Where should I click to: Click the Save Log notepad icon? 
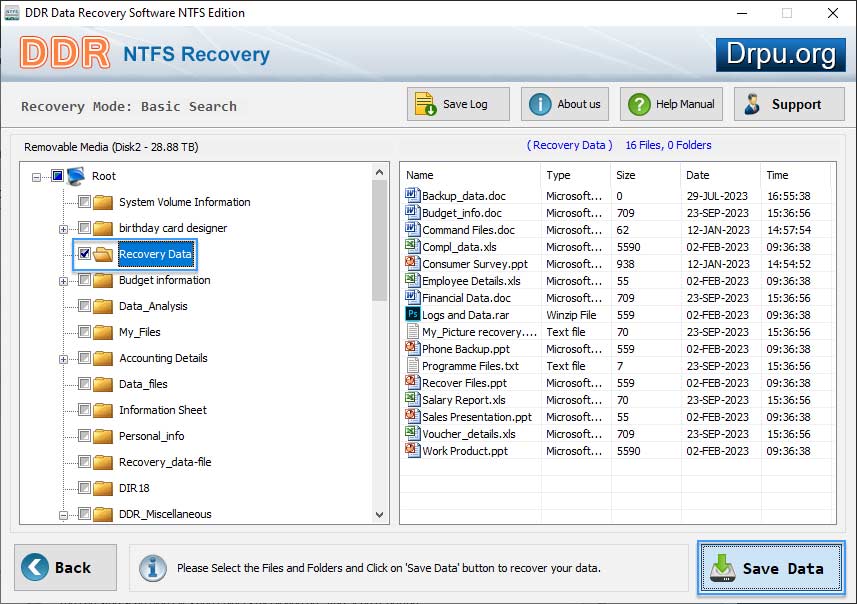[x=425, y=104]
